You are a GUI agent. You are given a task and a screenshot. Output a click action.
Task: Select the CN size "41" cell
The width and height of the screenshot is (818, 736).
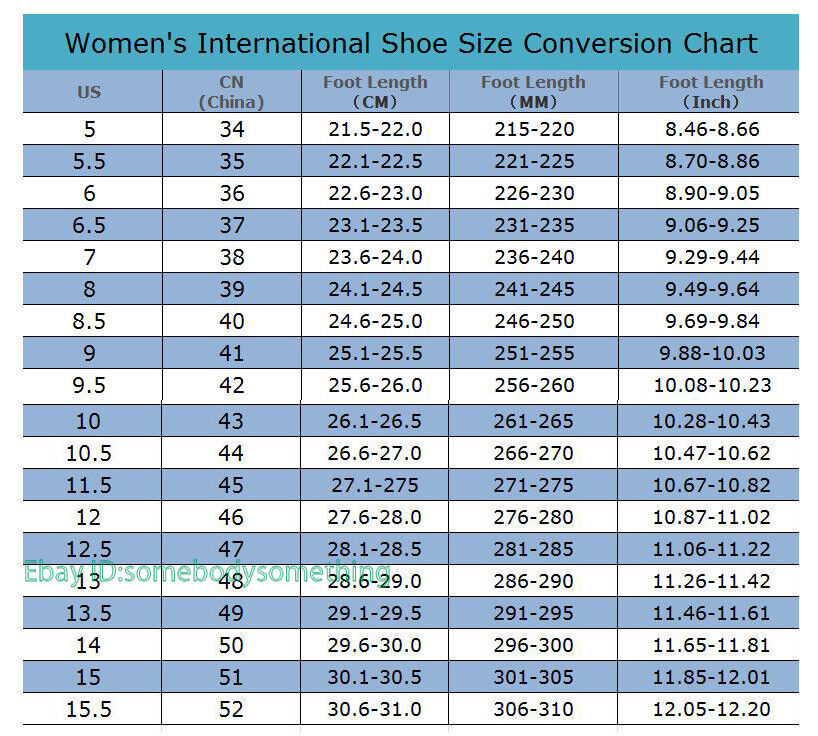232,354
